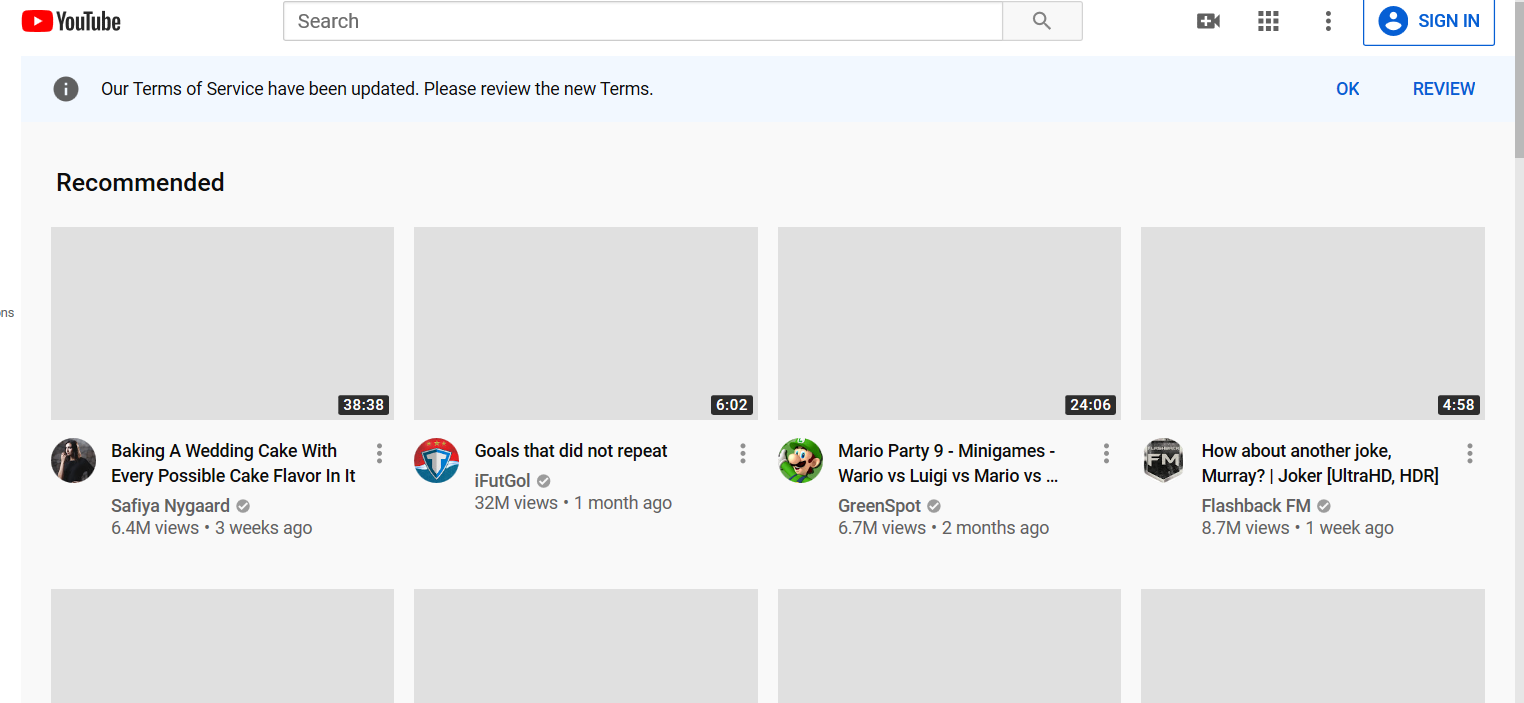Image resolution: width=1524 pixels, height=703 pixels.
Task: Click the 38:38 video thumbnail
Action: pos(222,323)
